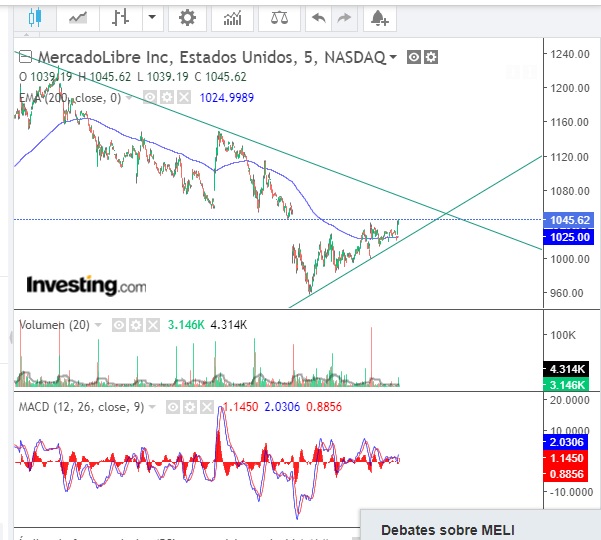Click the 1240.00 price axis label
Image resolution: width=601 pixels, height=540 pixels.
570,54
